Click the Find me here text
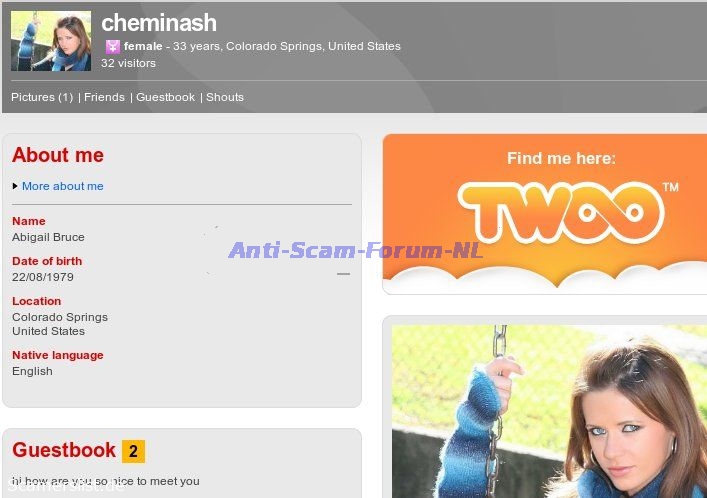 tap(561, 158)
